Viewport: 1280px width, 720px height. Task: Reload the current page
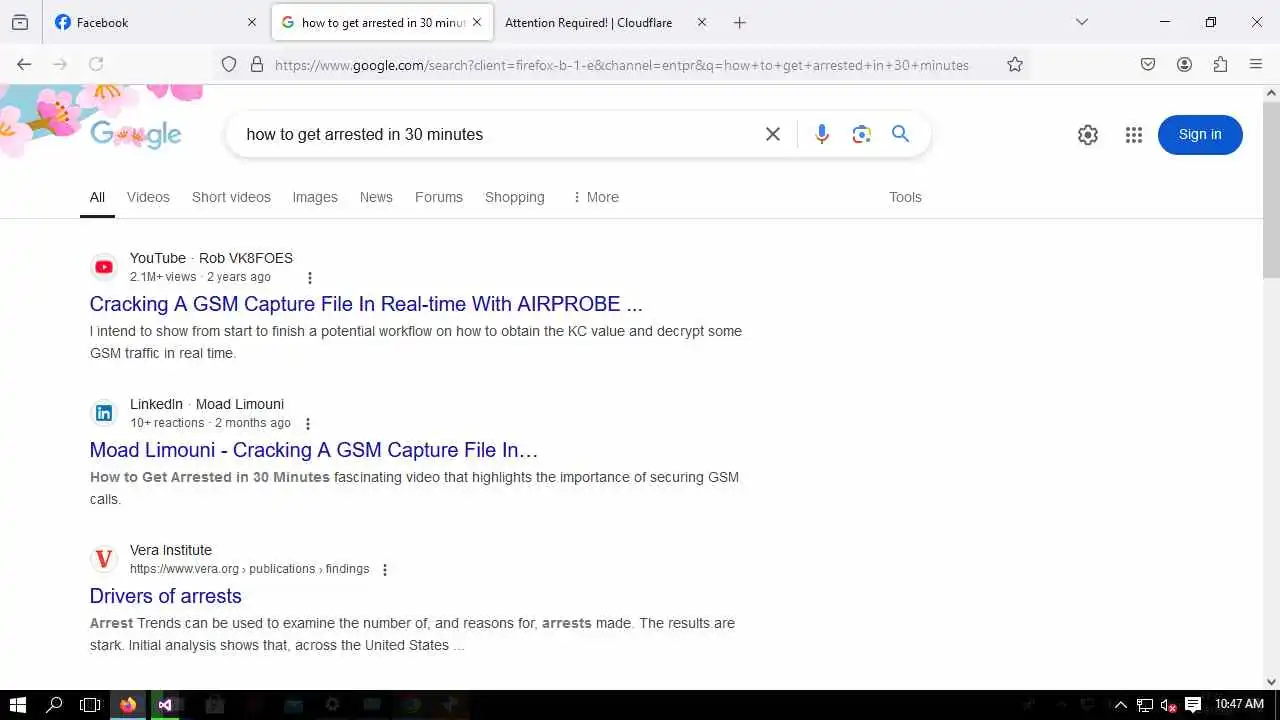[x=96, y=64]
